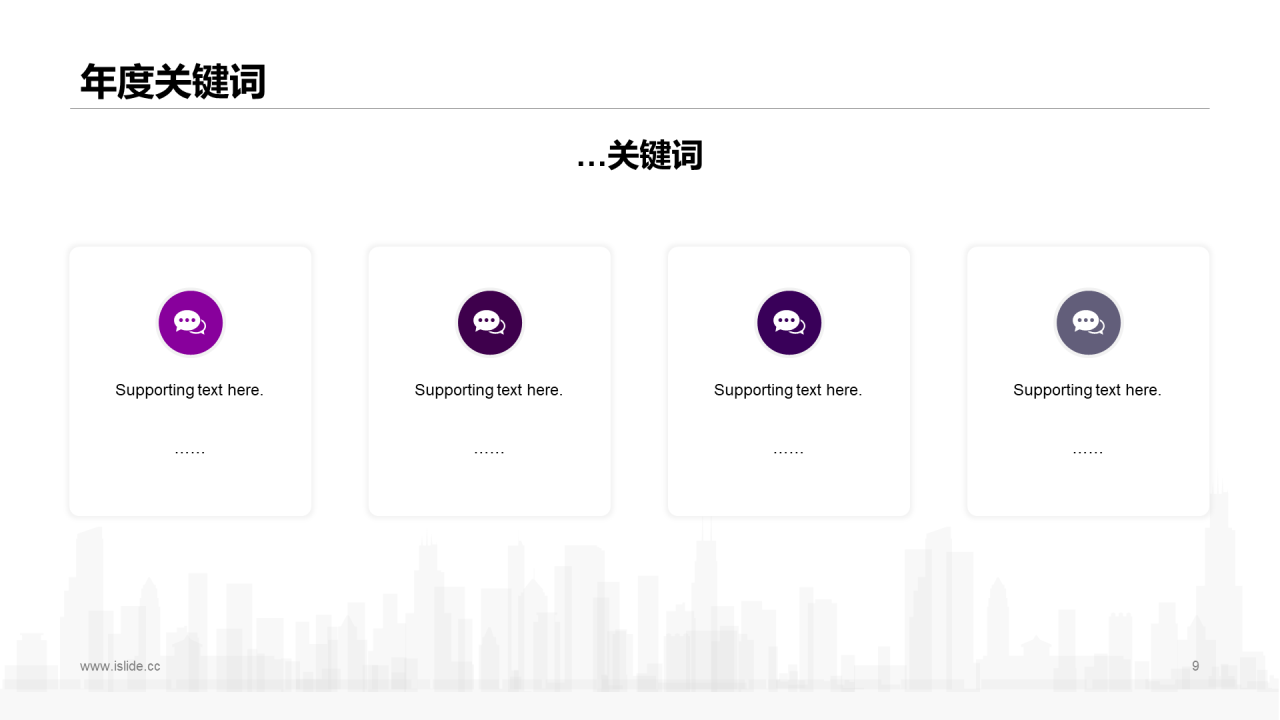
Task: Click the deep indigo chat bubble icon
Action: tap(789, 323)
